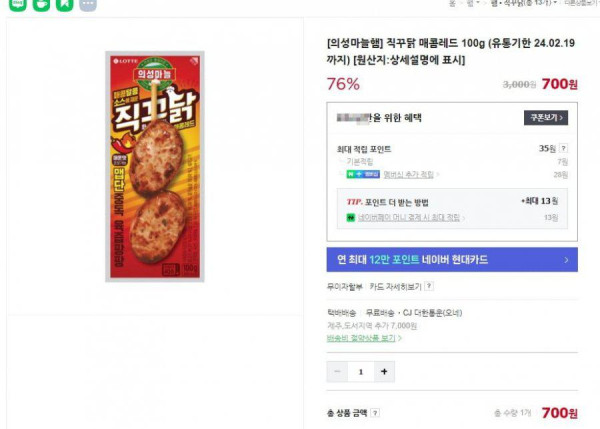The image size is (600, 429).
Task: Open 네이버페이 머니 결제 시 최대 적립 link
Action: (x=410, y=217)
